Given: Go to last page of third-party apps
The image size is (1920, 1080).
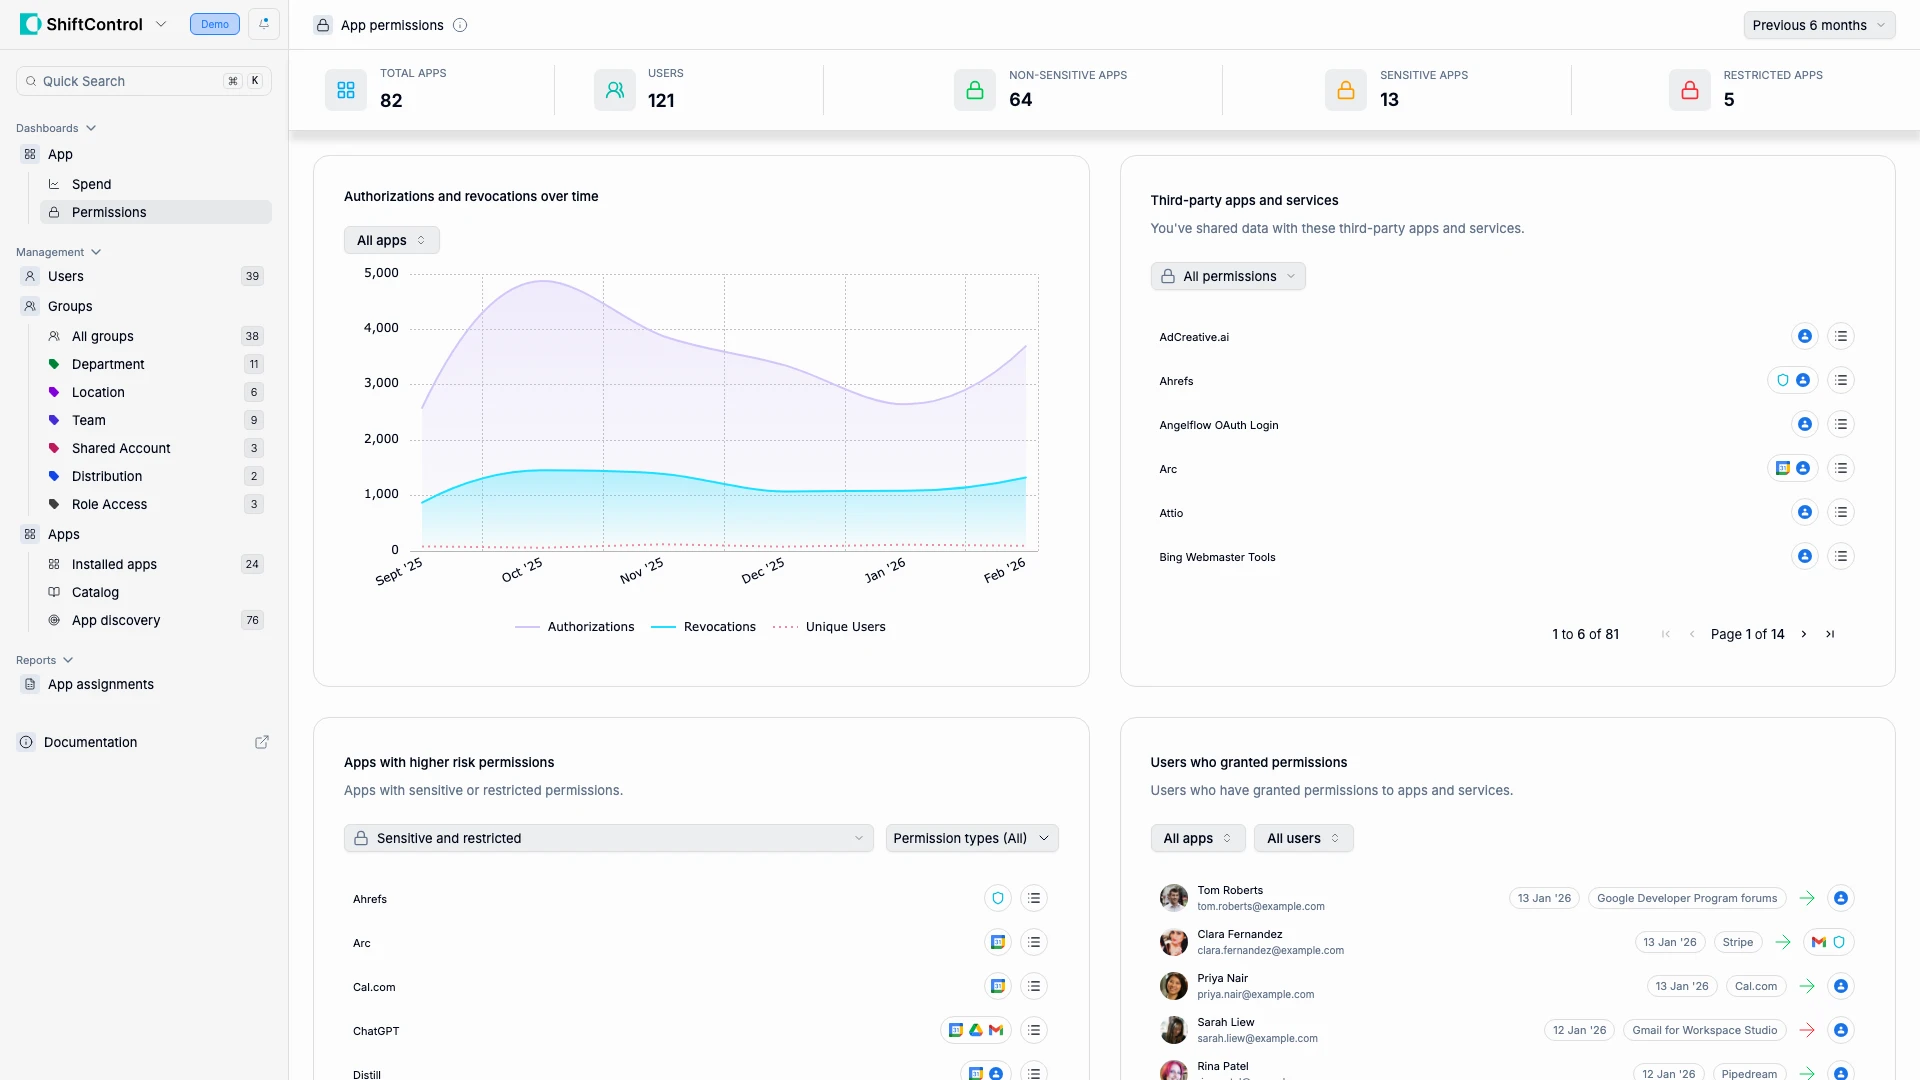Looking at the screenshot, I should 1830,634.
